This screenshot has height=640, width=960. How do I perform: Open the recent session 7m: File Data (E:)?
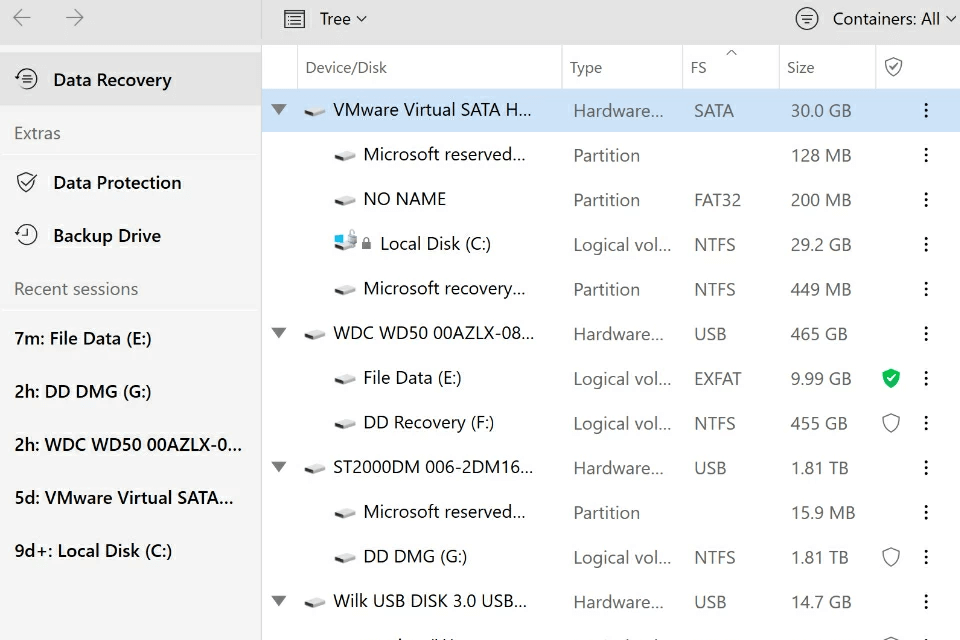click(83, 339)
